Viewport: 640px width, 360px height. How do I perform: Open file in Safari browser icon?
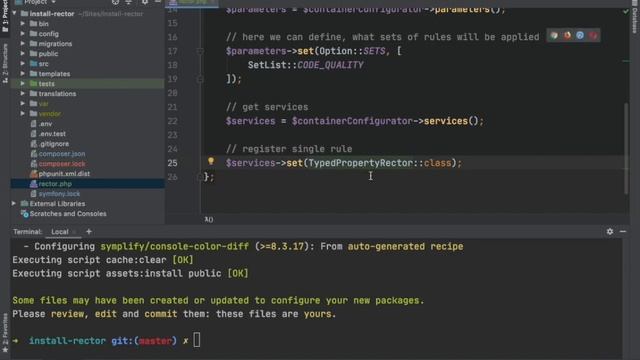[580, 36]
